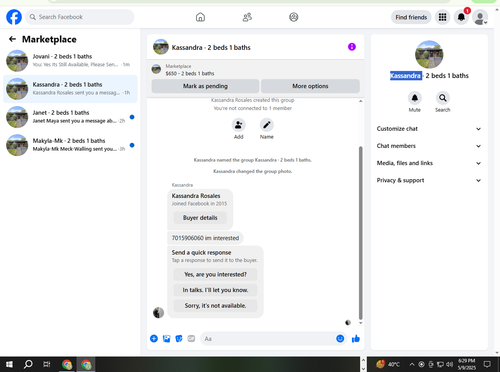500x372 pixels.
Task: Open the apps grid menu icon
Action: (x=442, y=17)
